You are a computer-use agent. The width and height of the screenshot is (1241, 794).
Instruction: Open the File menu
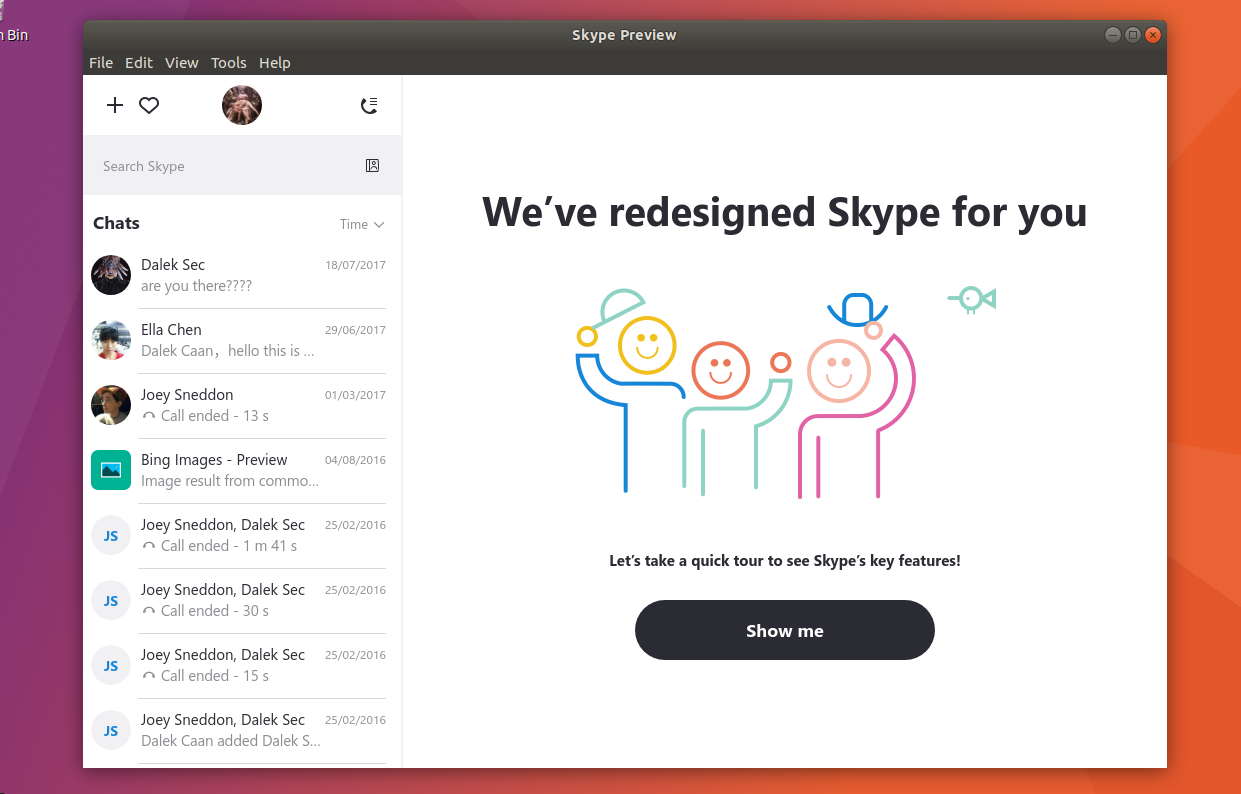[101, 63]
